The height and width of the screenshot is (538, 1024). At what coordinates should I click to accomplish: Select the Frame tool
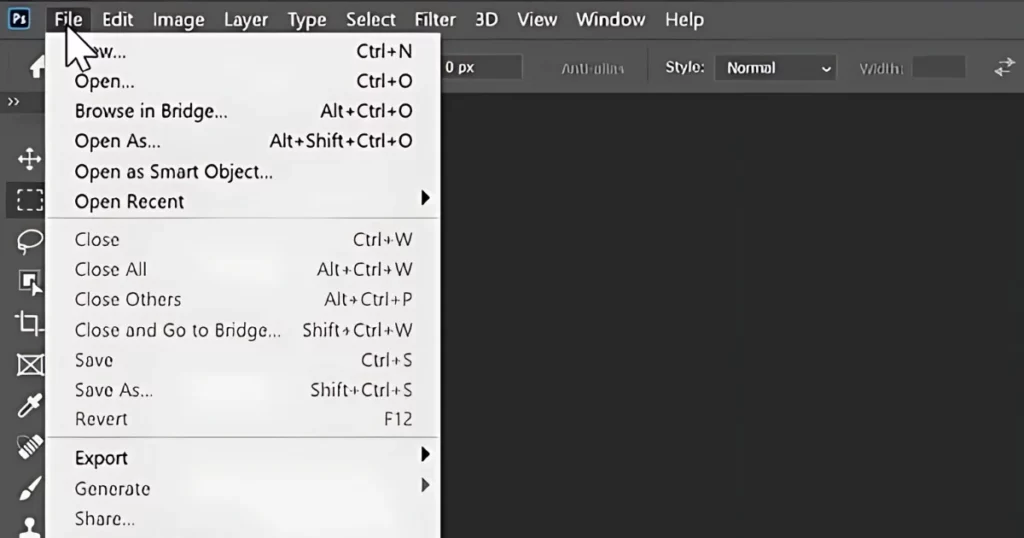pos(30,364)
